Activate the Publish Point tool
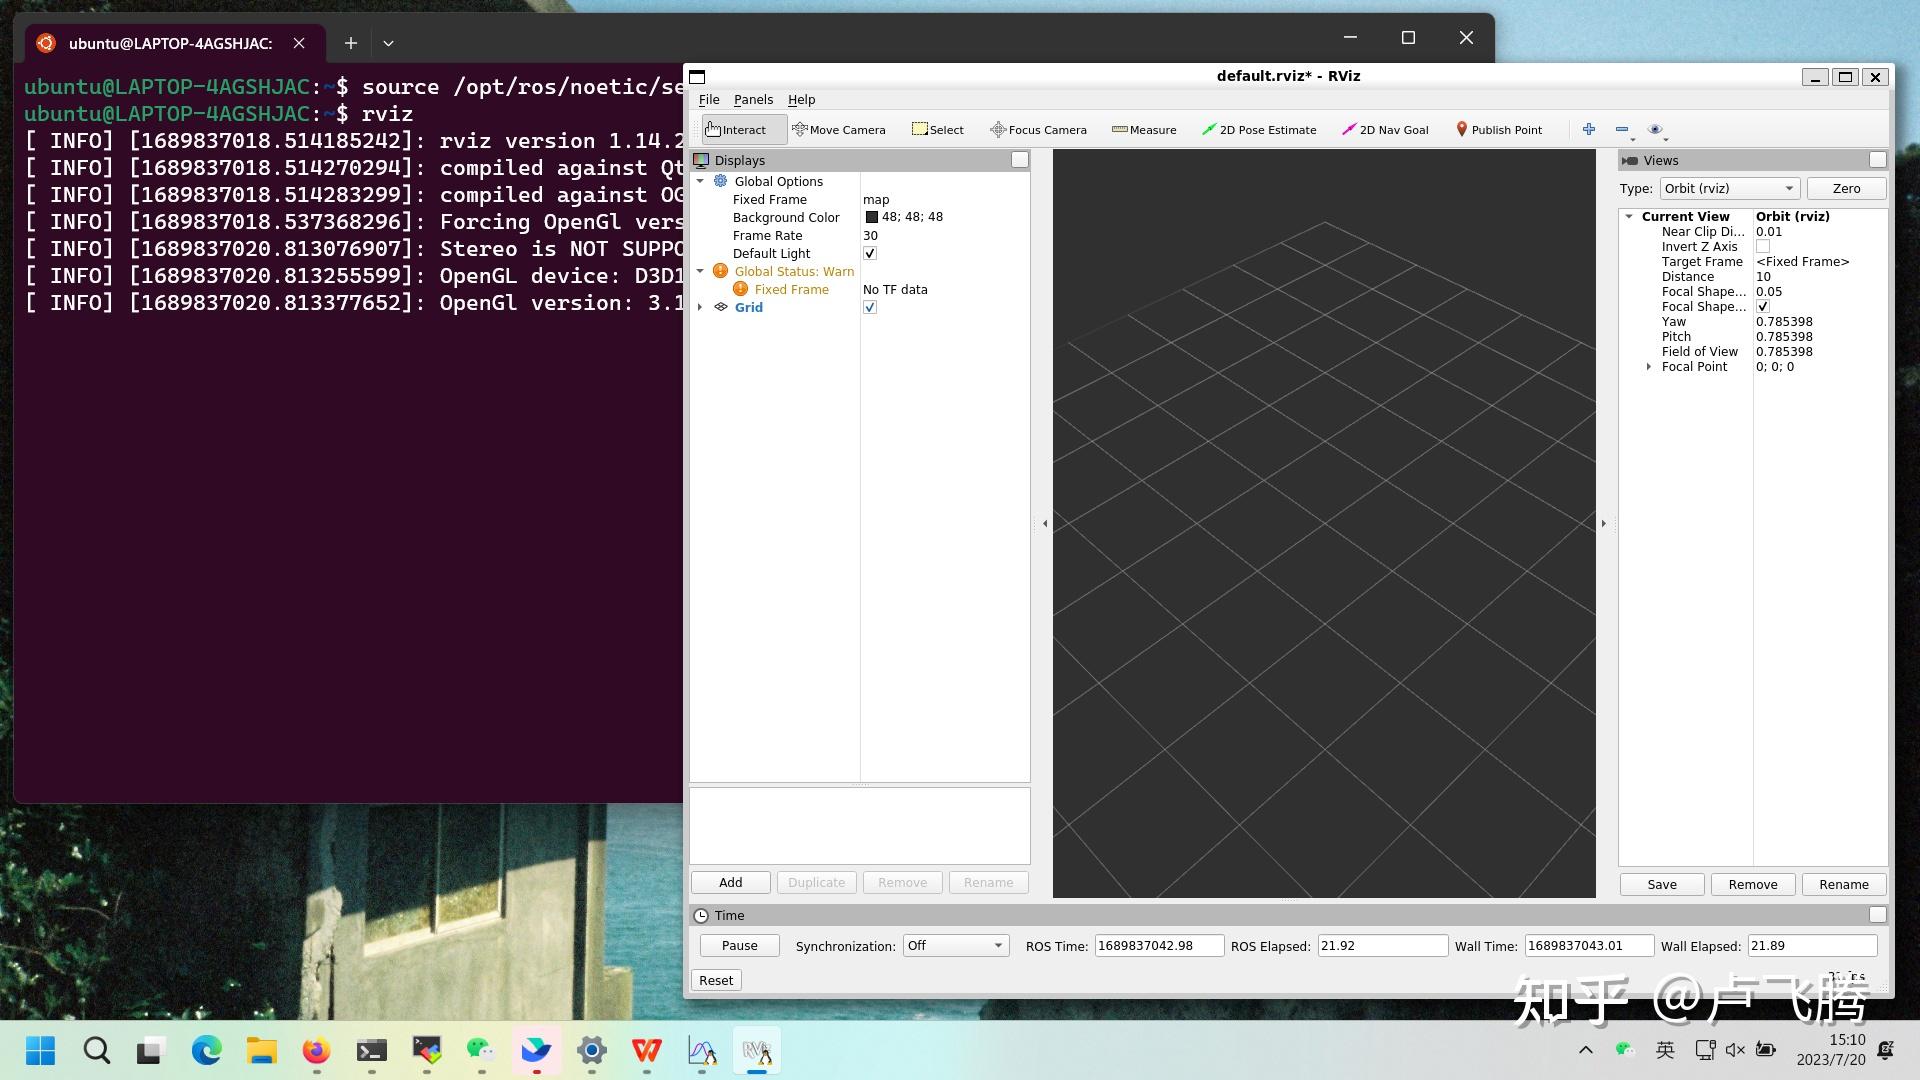This screenshot has height=1080, width=1920. tap(1498, 129)
